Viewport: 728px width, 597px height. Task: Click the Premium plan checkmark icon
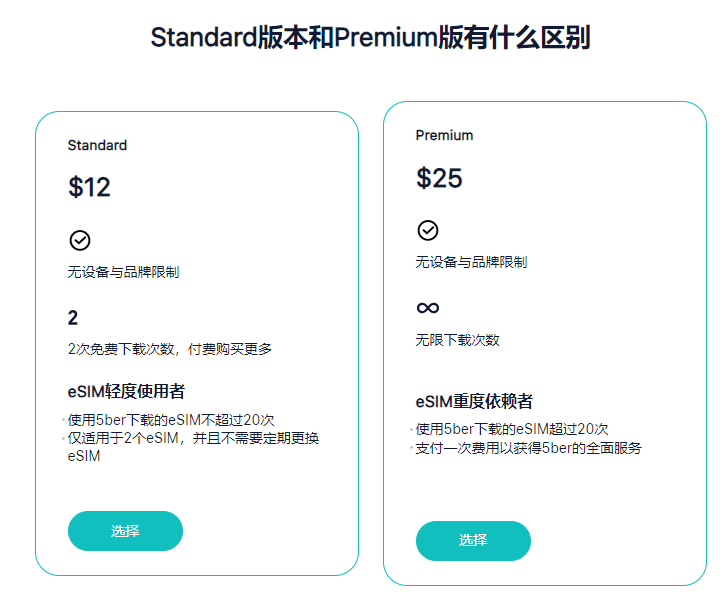coord(428,230)
